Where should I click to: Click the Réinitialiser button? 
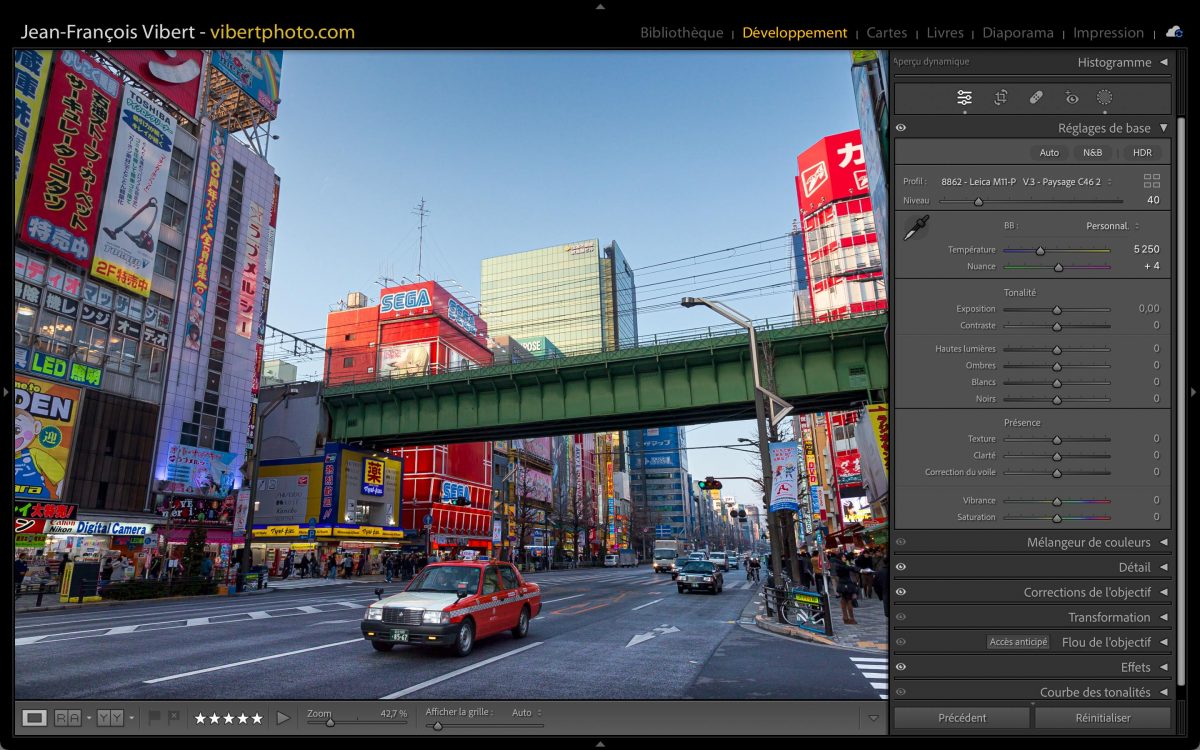1102,717
